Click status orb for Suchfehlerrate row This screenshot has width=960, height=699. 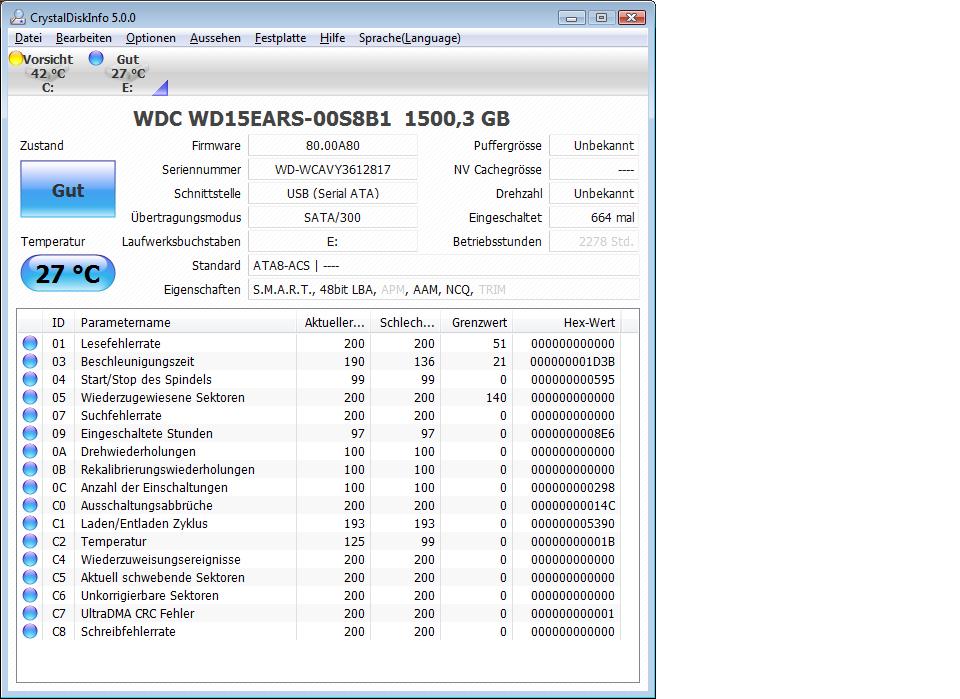30,415
